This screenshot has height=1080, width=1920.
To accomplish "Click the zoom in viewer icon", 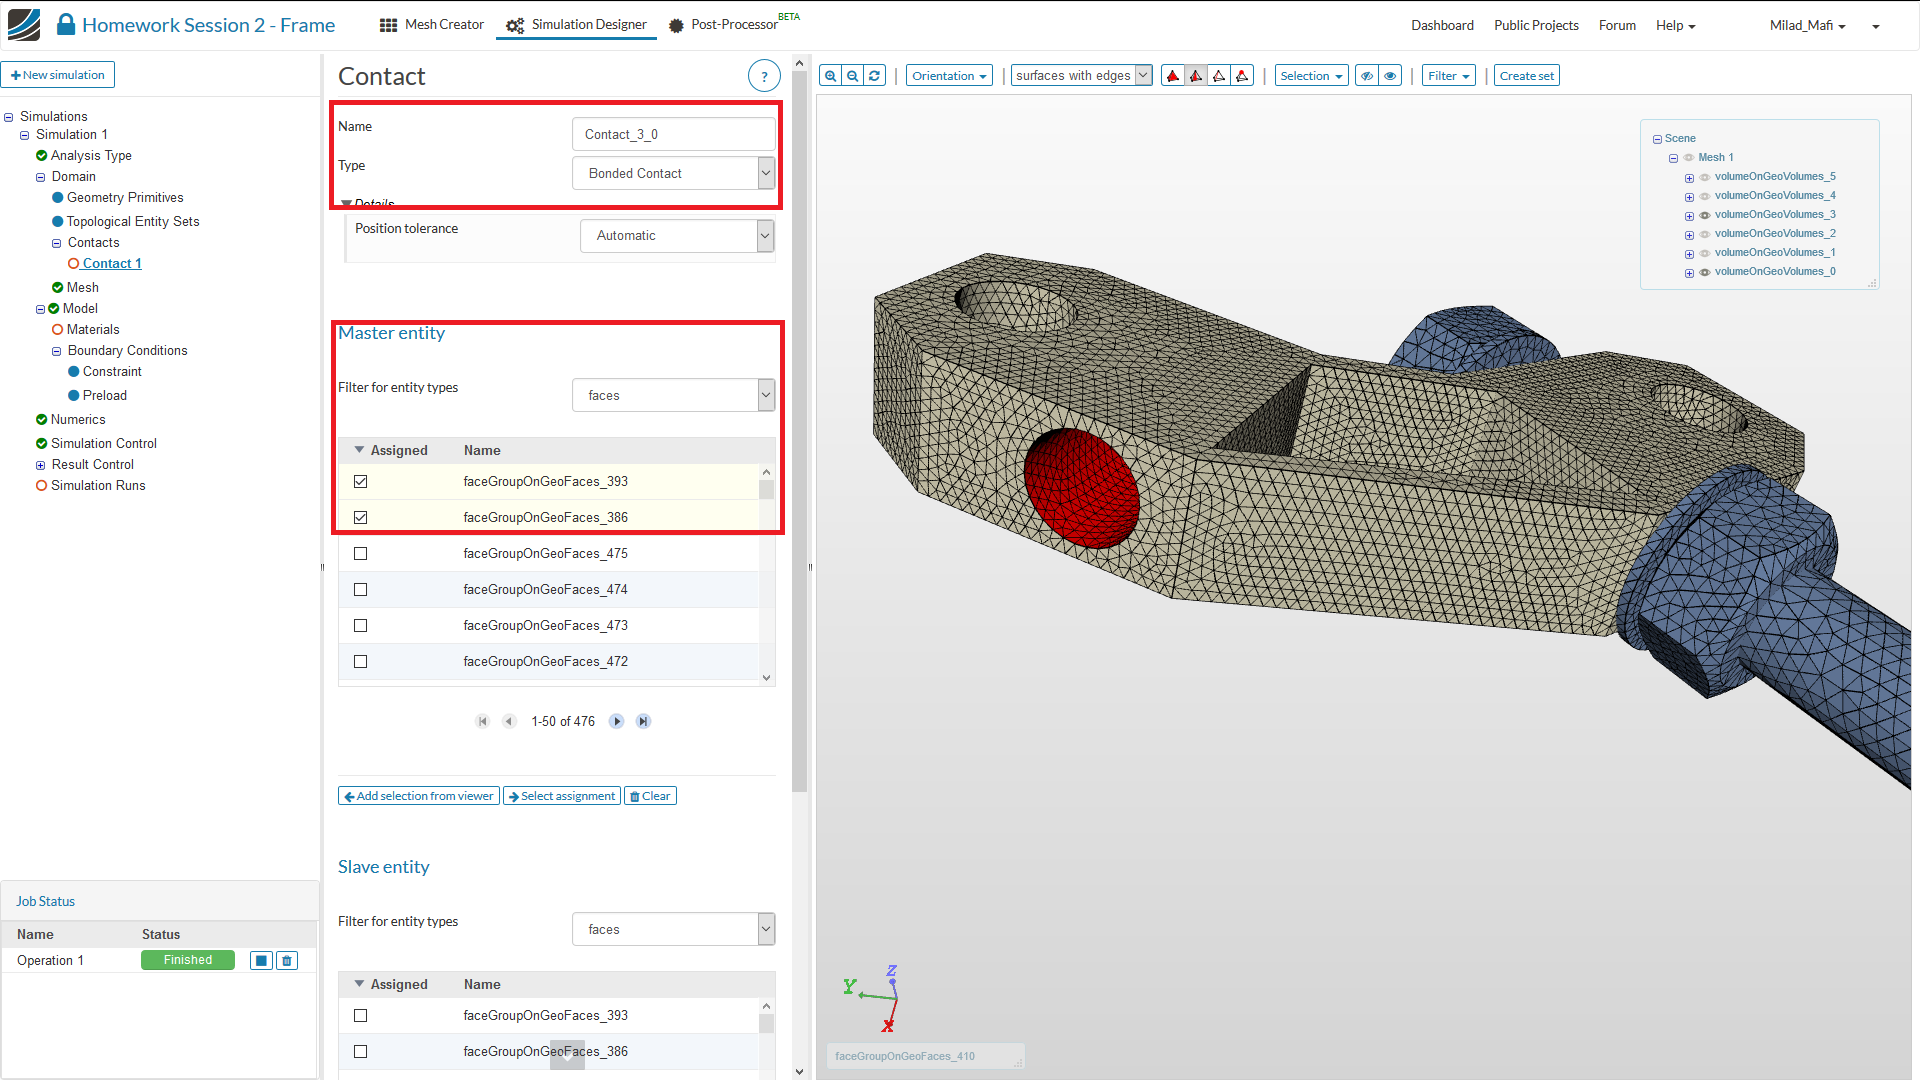I will coord(830,76).
